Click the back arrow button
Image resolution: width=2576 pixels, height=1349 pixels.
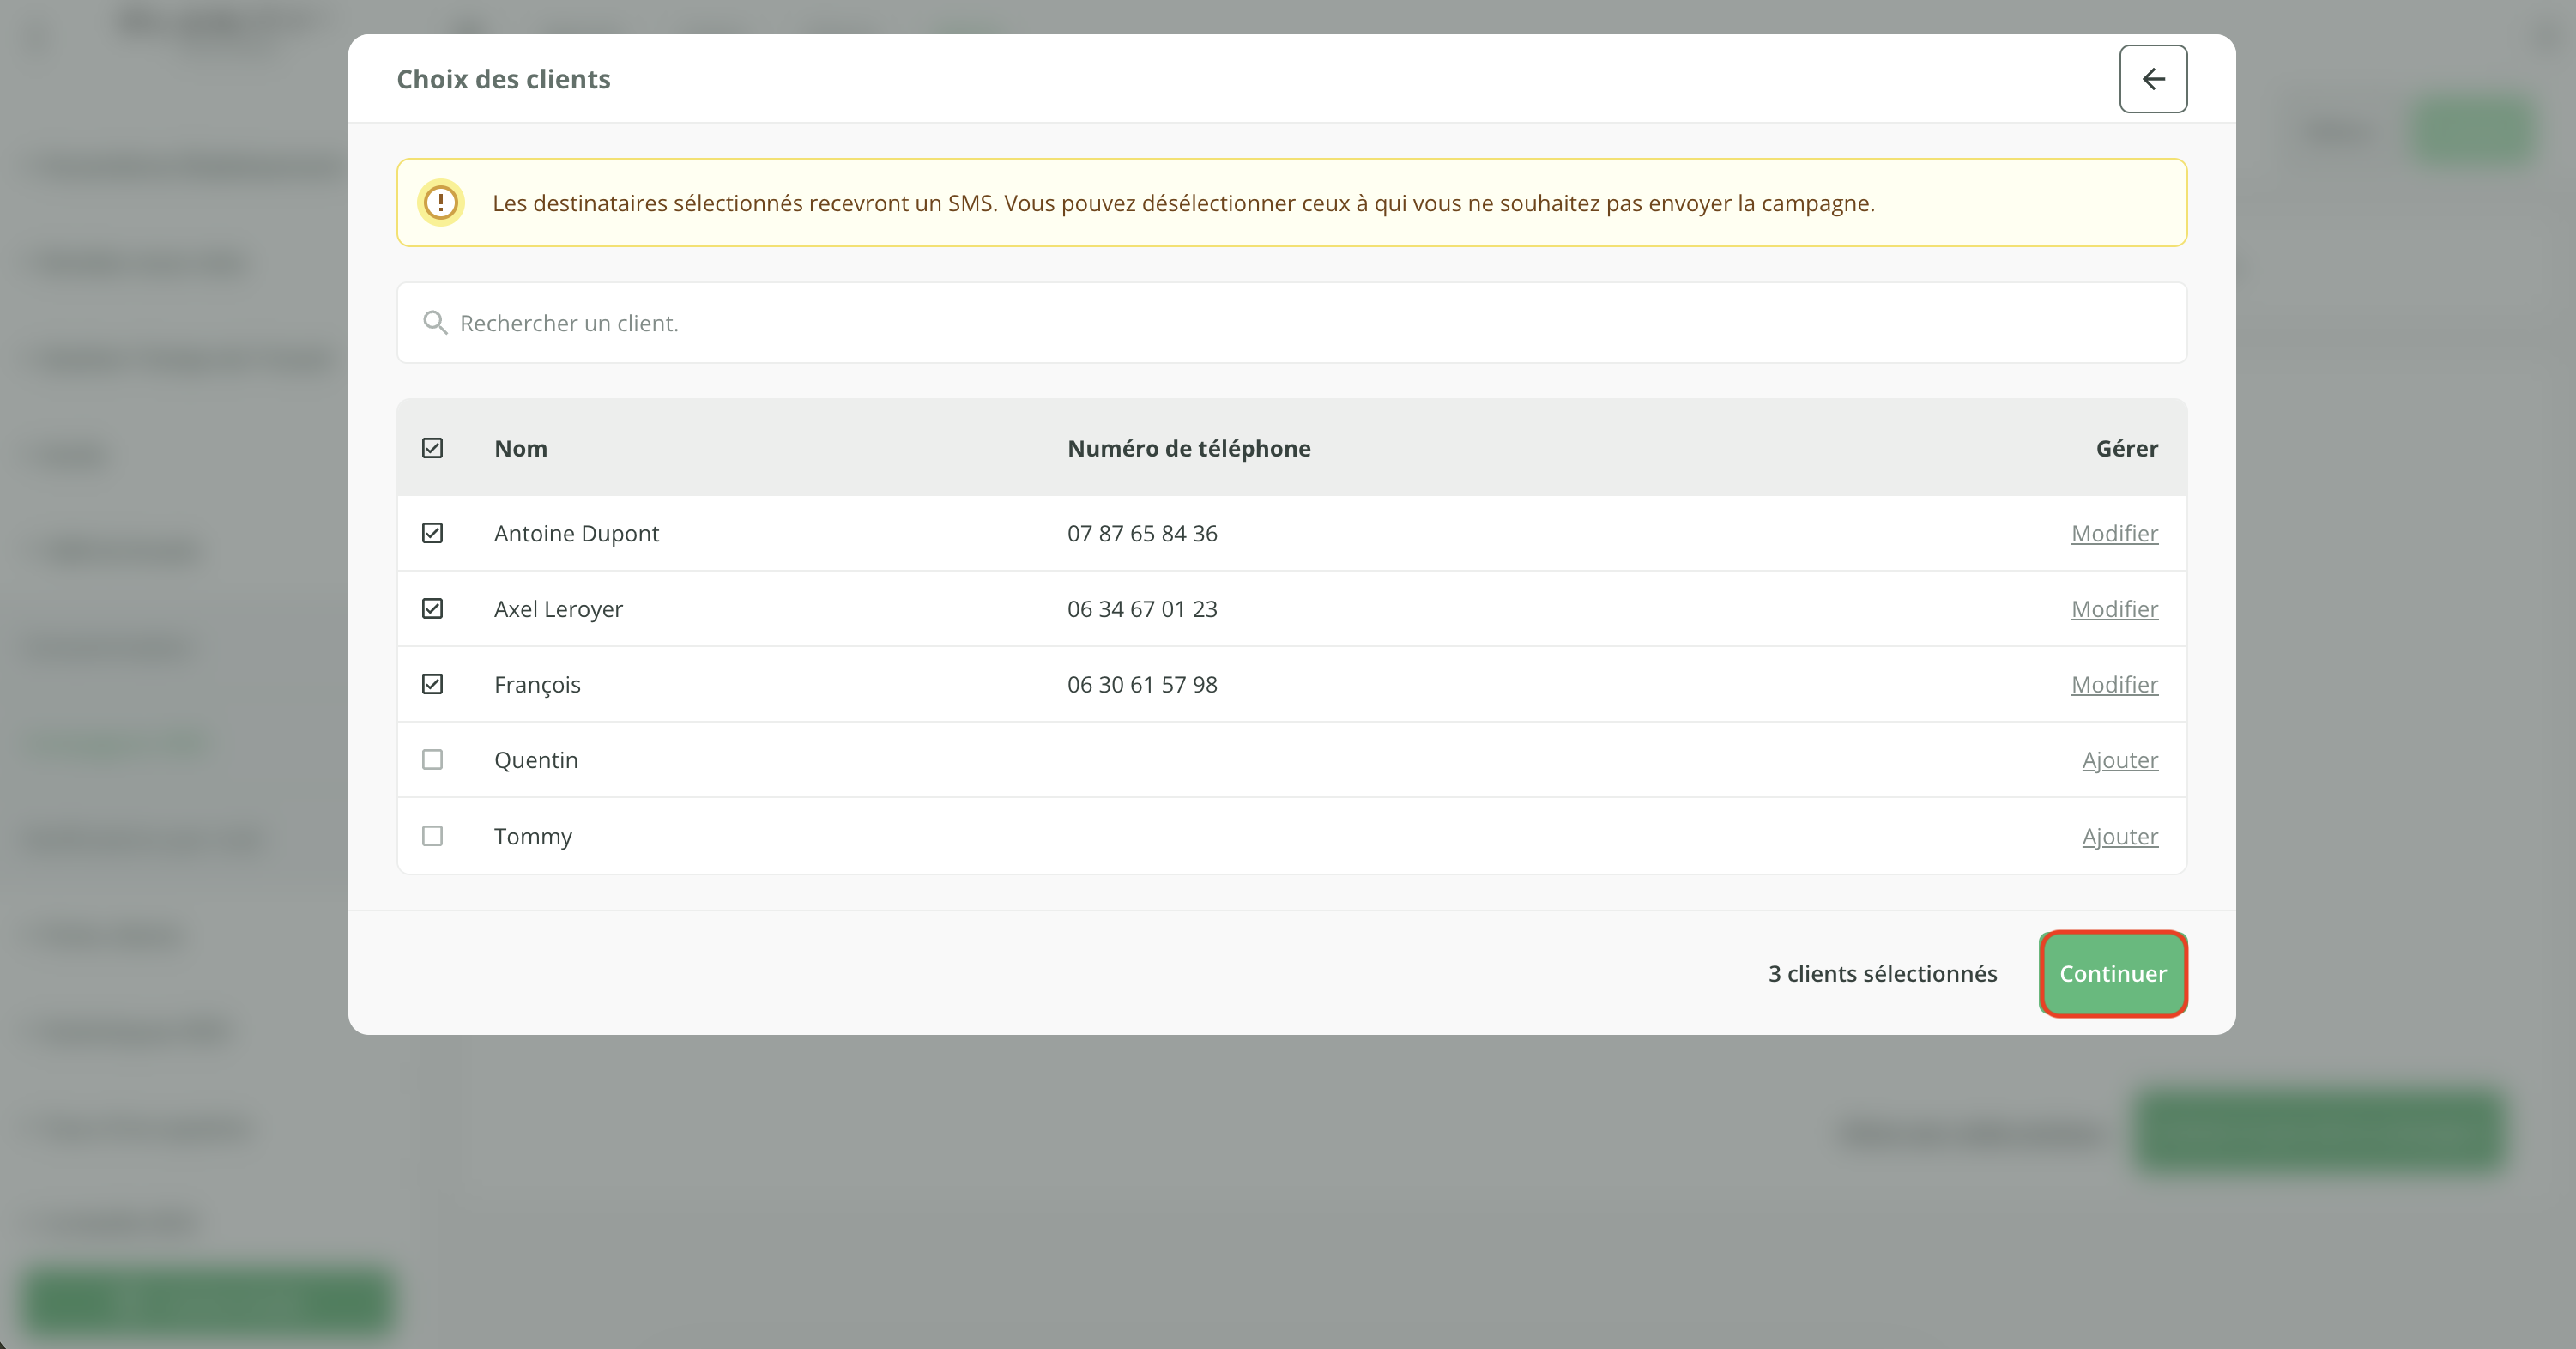coord(2152,79)
